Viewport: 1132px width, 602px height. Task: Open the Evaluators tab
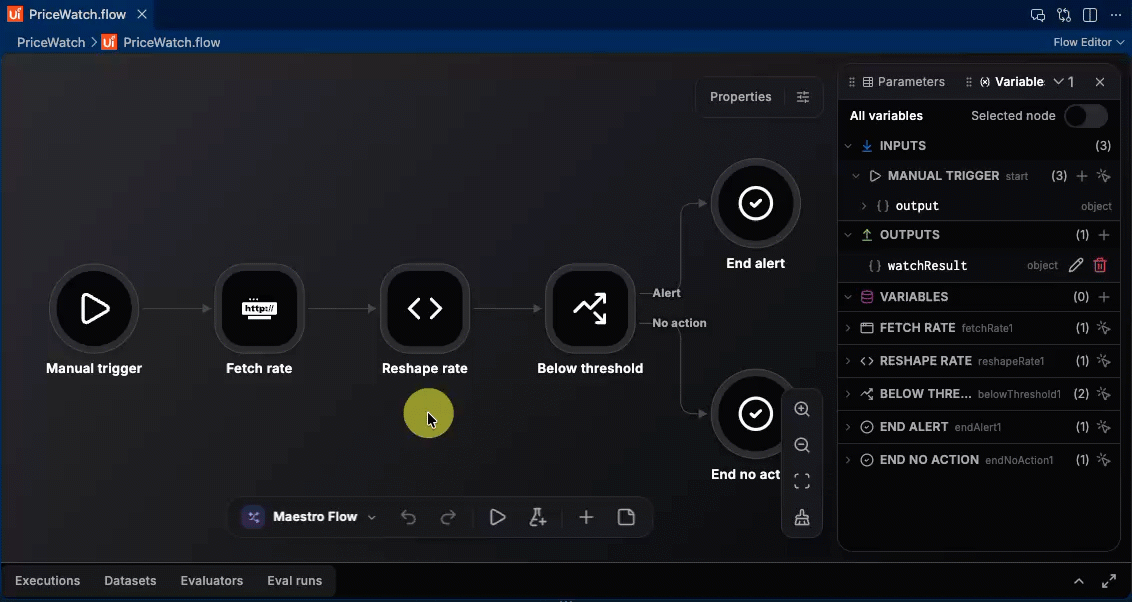pyautogui.click(x=212, y=580)
